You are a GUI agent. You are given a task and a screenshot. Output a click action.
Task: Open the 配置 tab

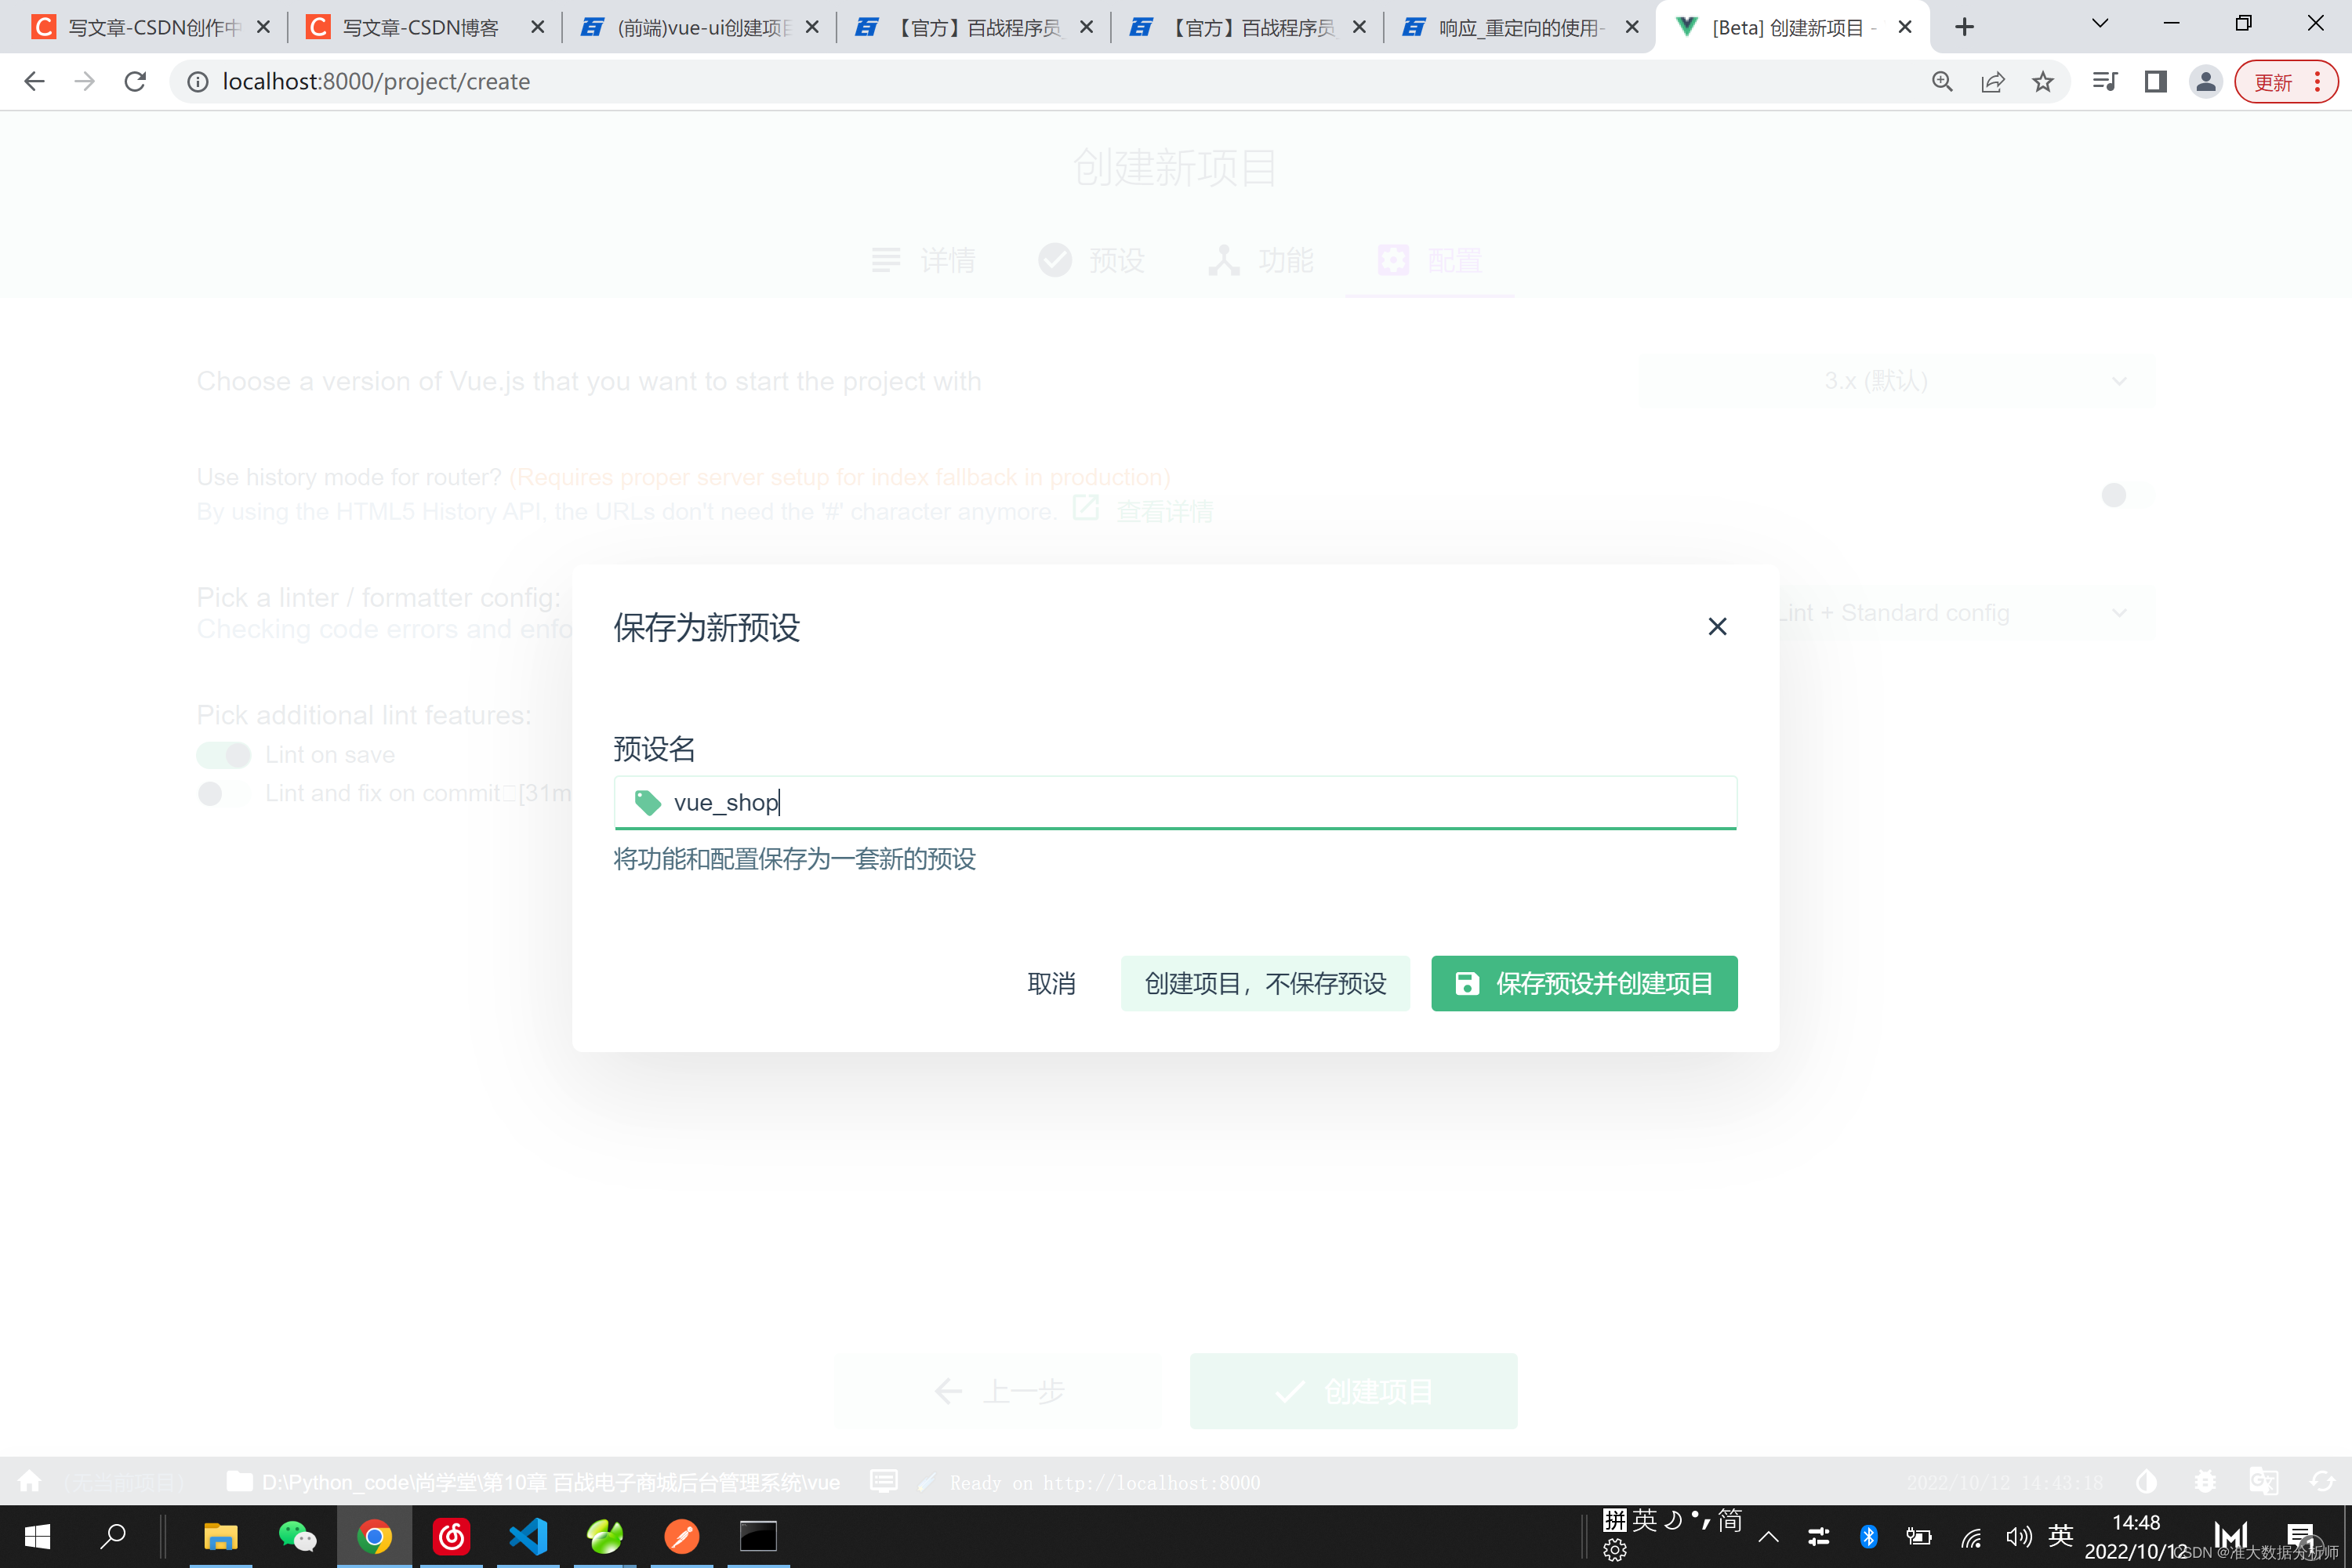(1429, 261)
